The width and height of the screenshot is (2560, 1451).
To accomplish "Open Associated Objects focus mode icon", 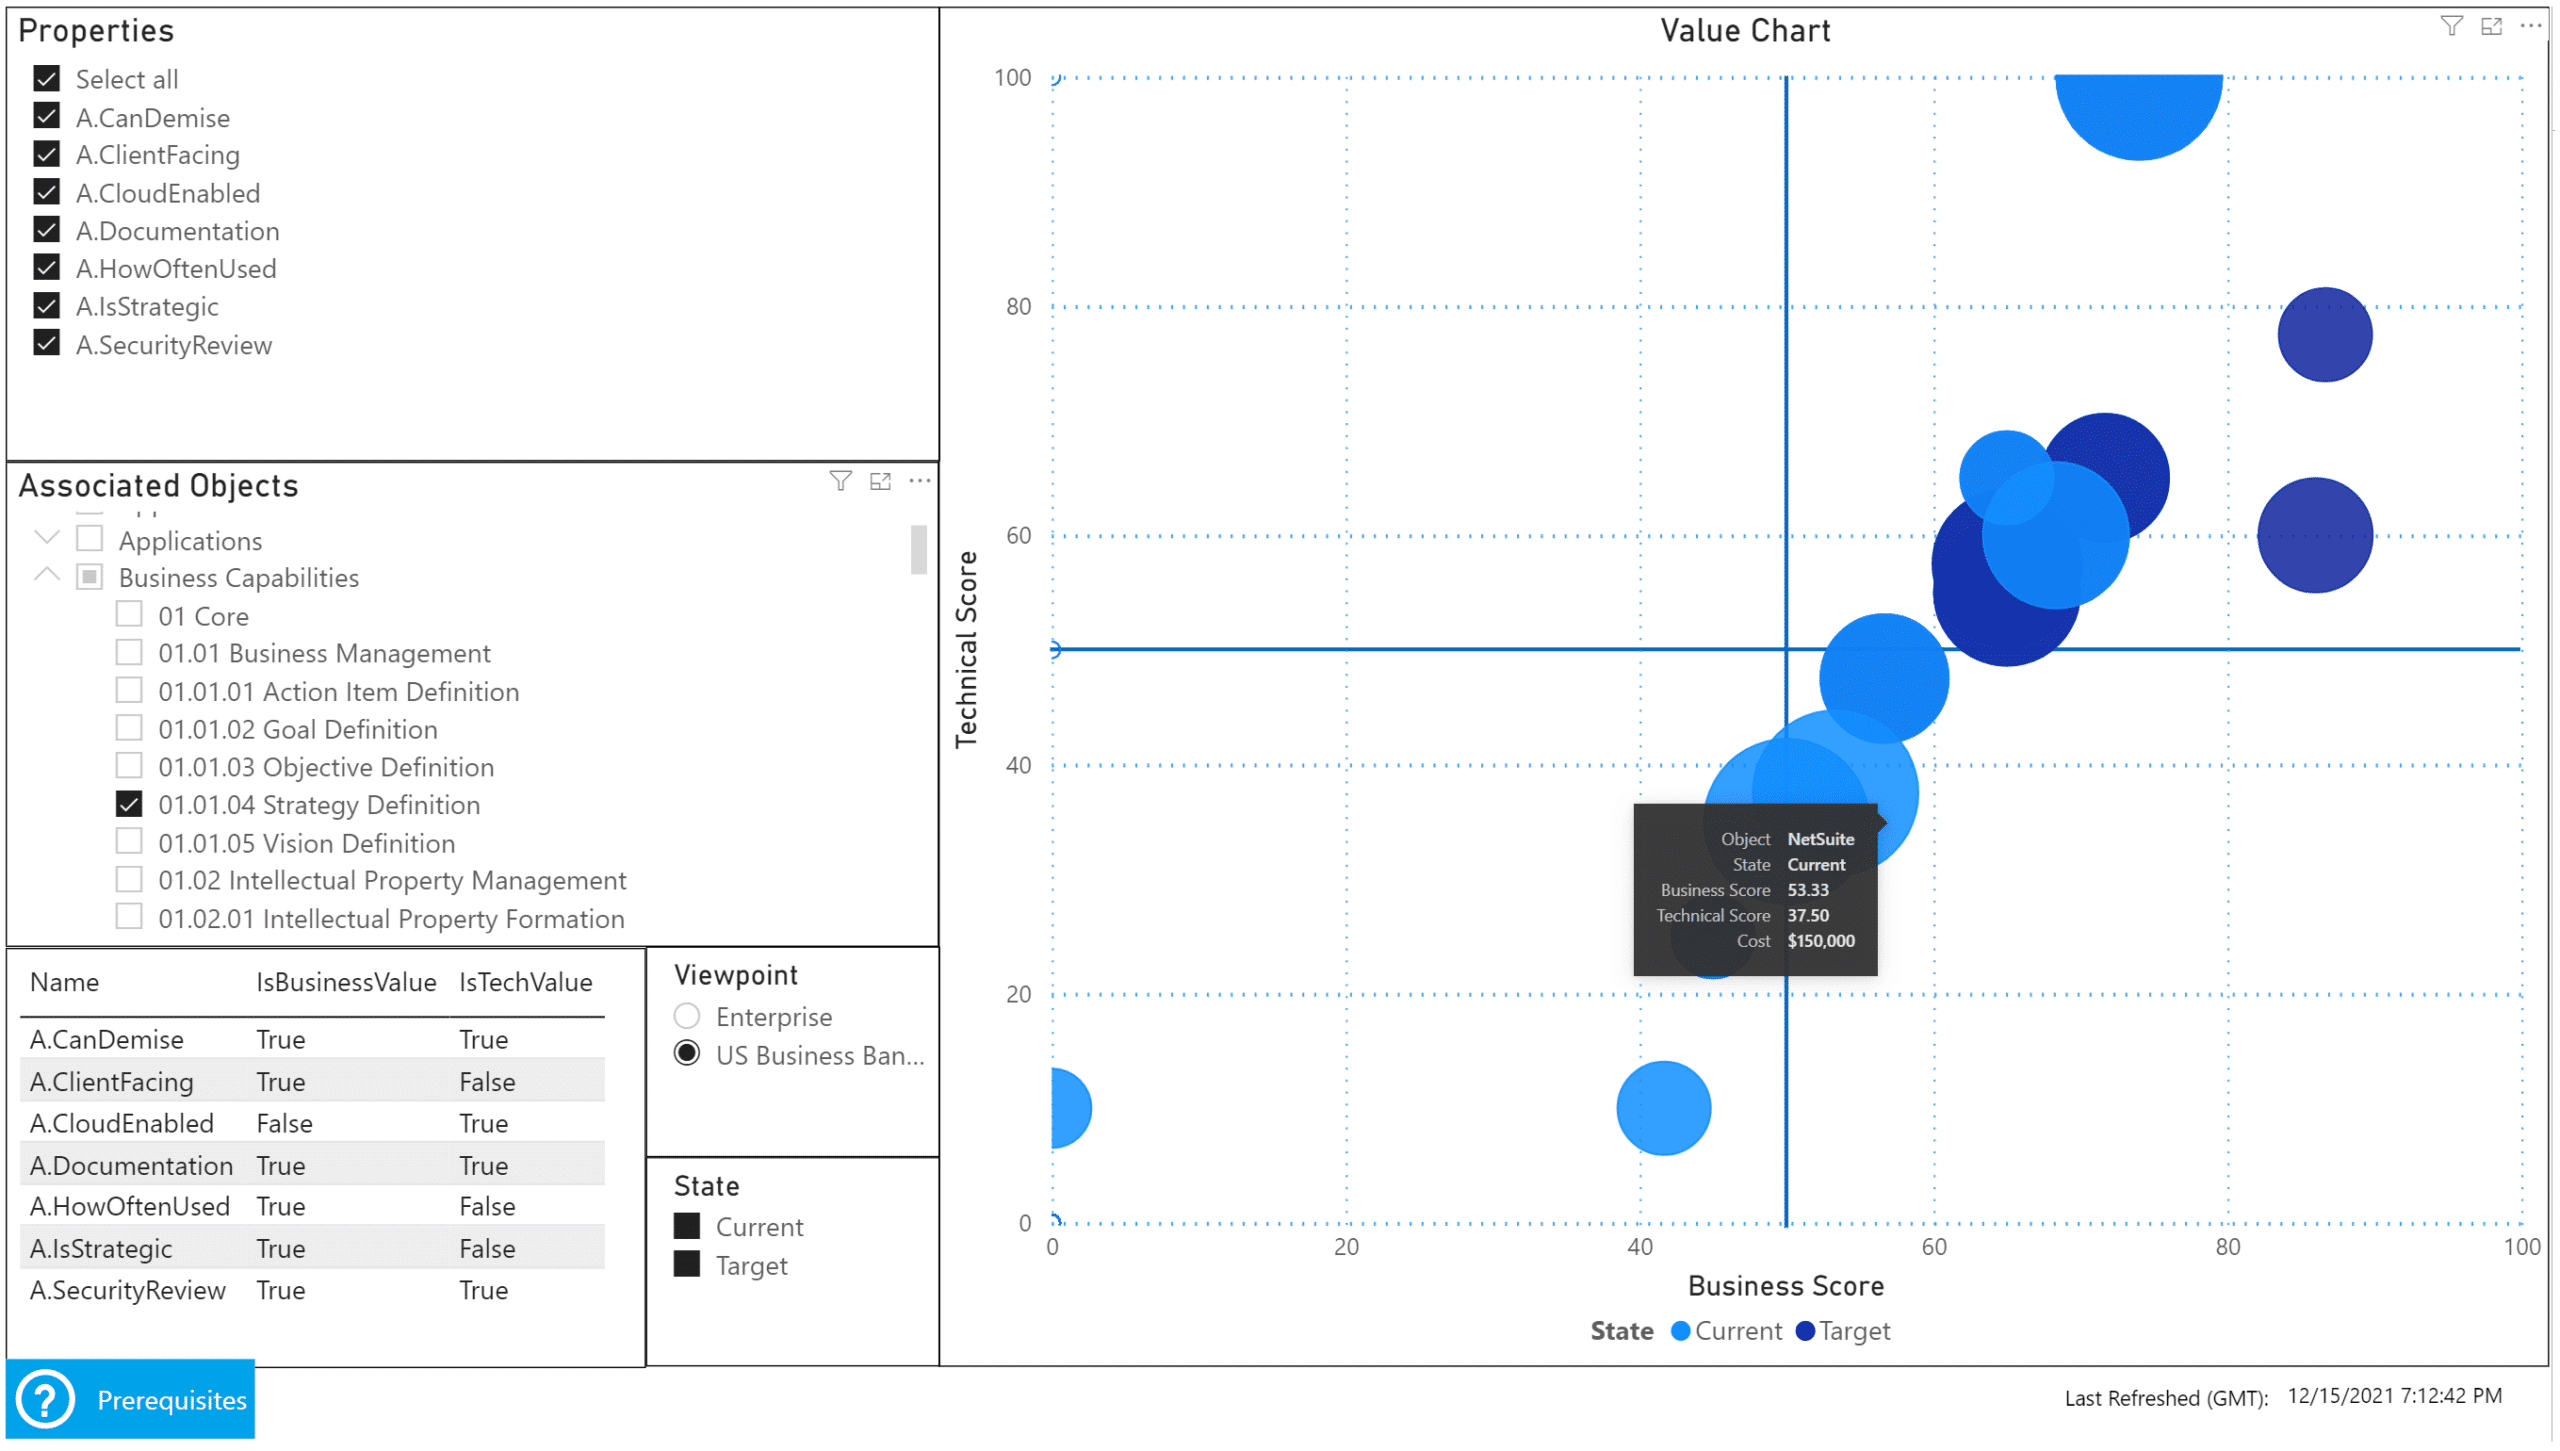I will pyautogui.click(x=880, y=482).
